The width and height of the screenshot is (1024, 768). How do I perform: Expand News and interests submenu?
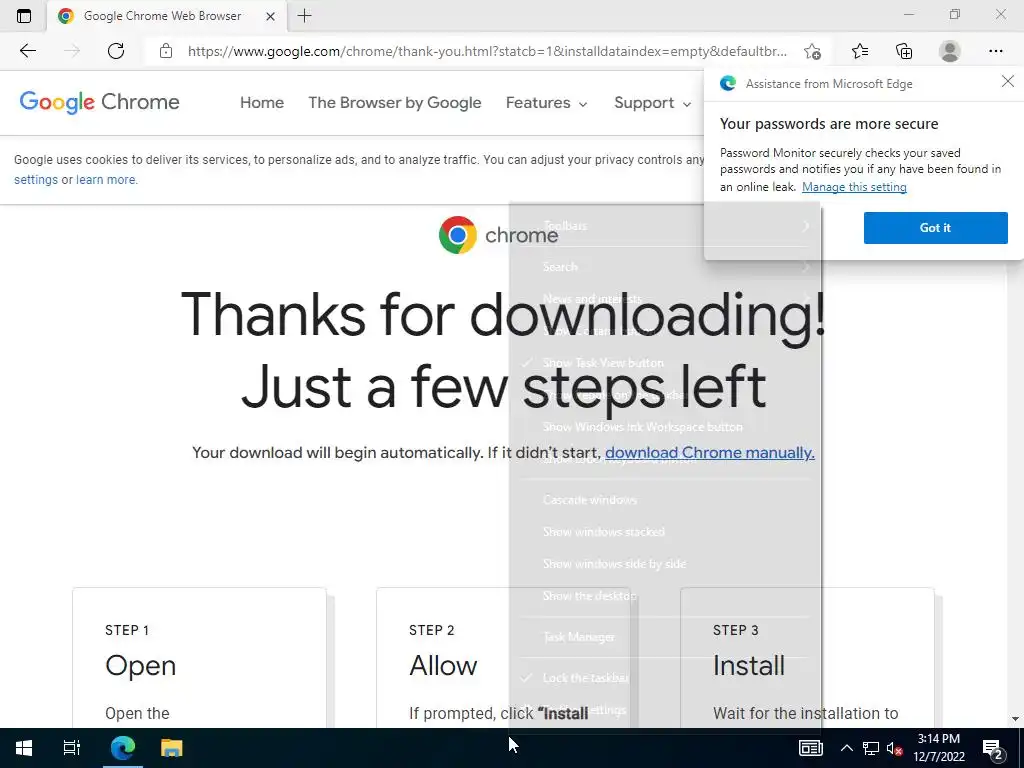point(667,298)
